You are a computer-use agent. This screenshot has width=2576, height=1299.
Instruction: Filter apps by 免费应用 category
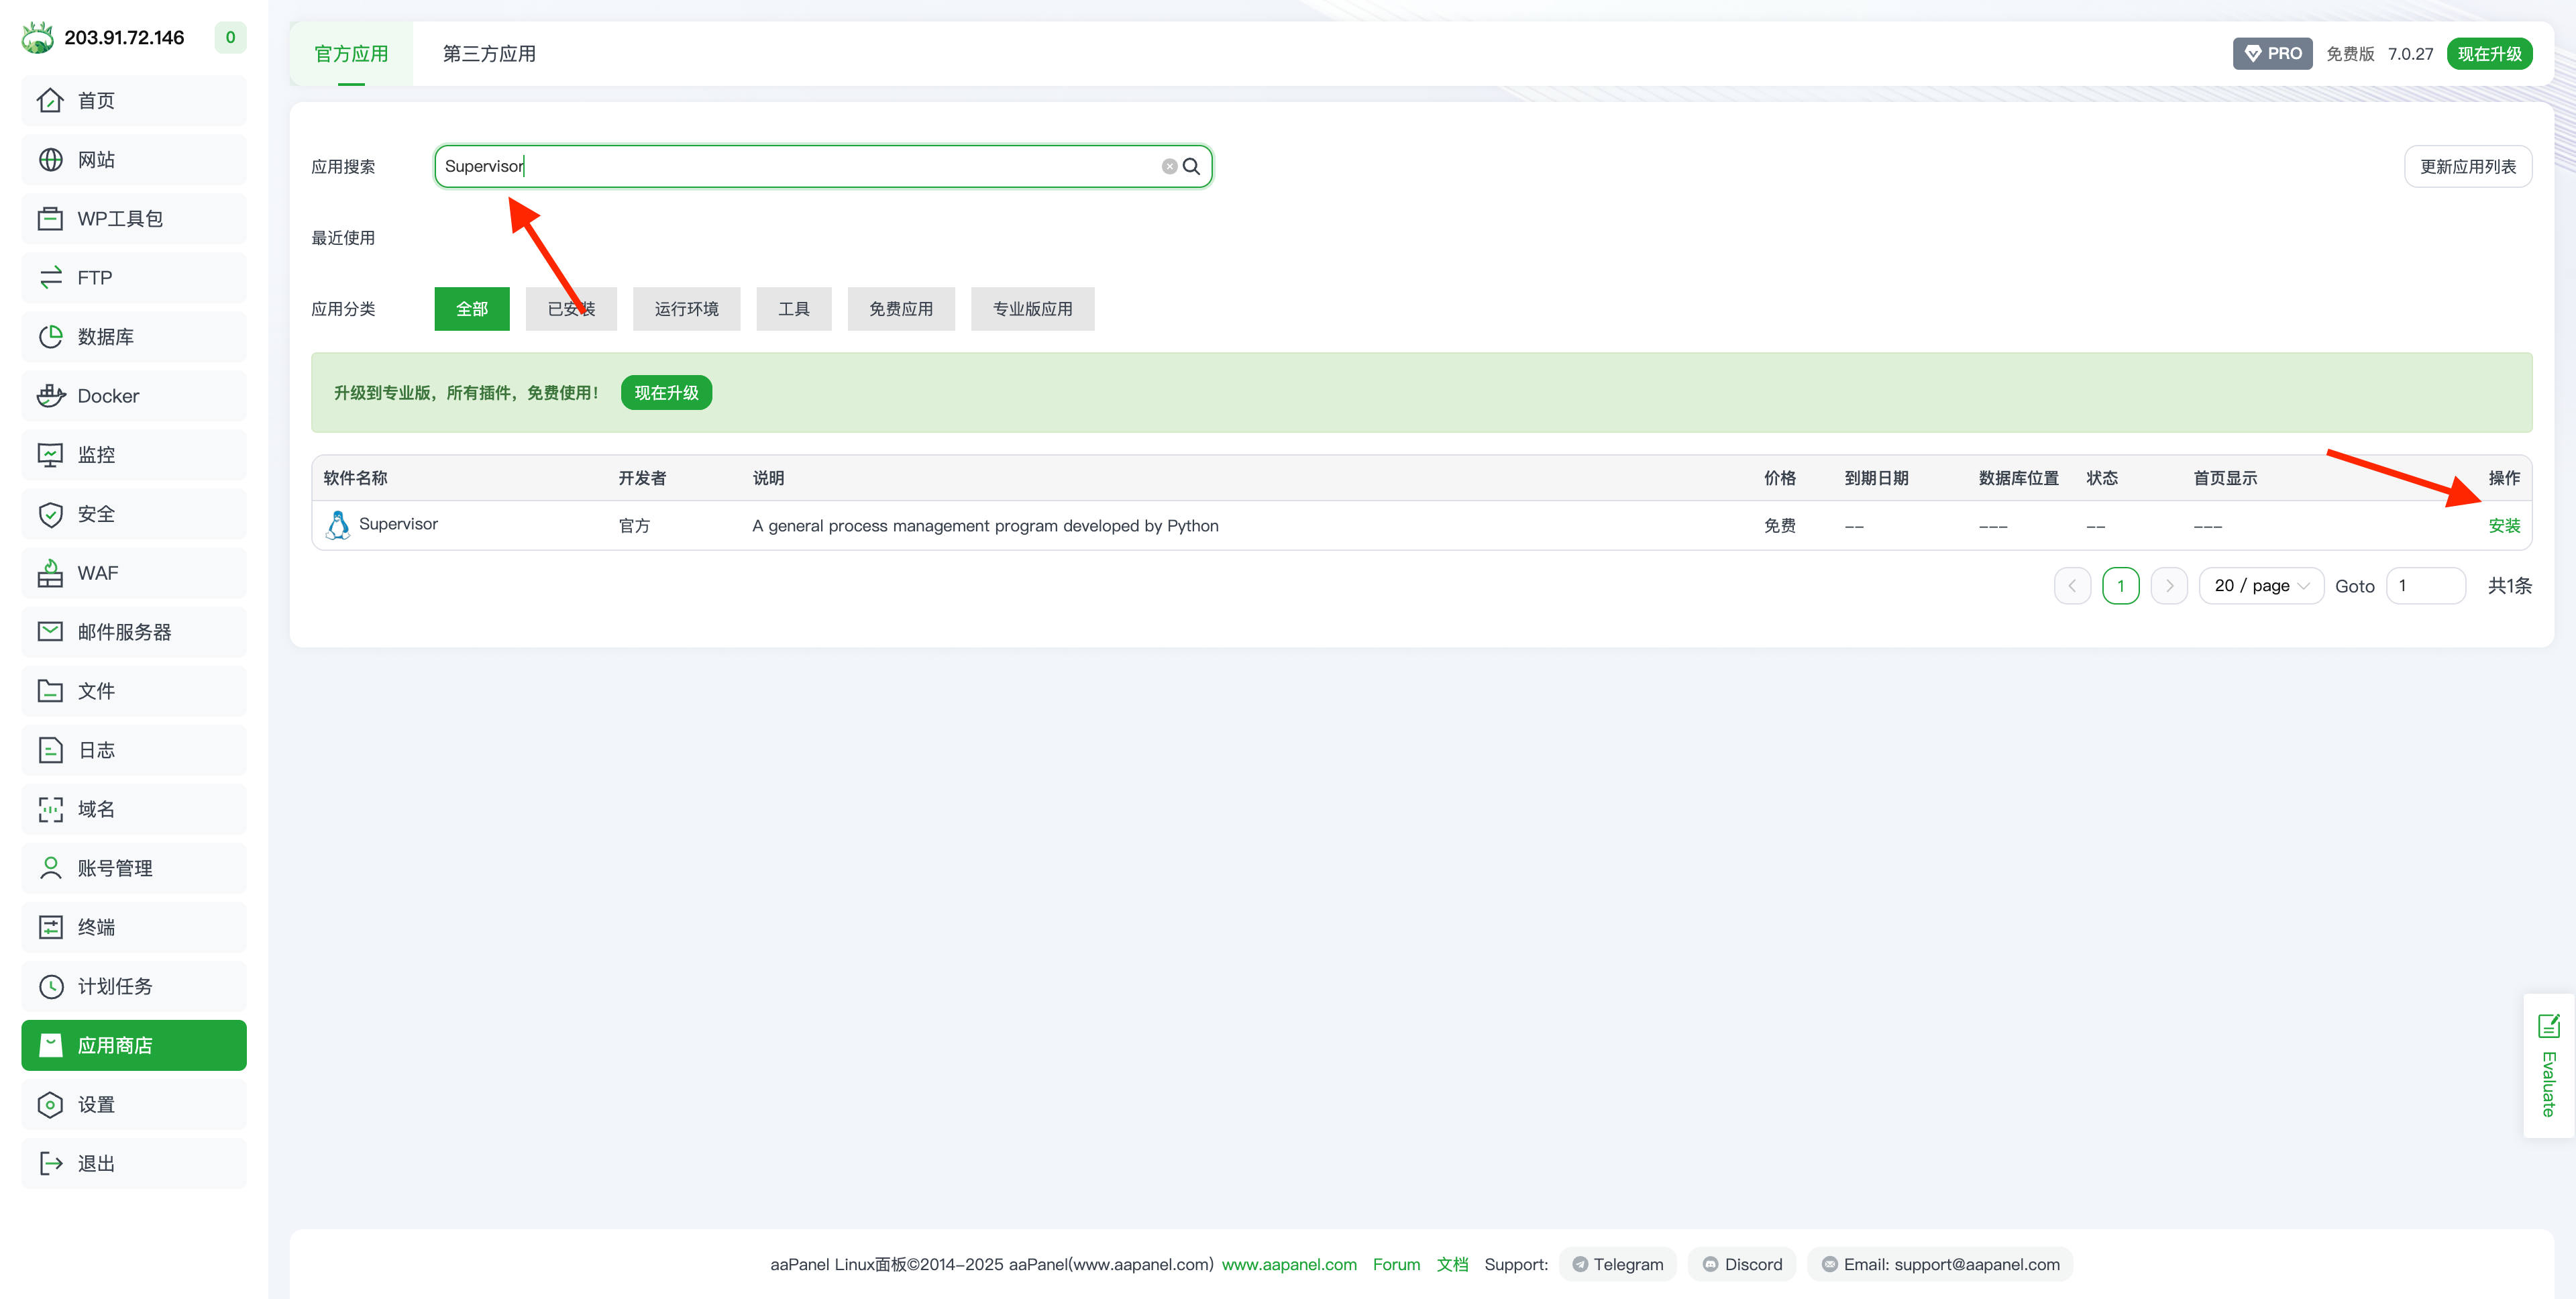point(900,309)
